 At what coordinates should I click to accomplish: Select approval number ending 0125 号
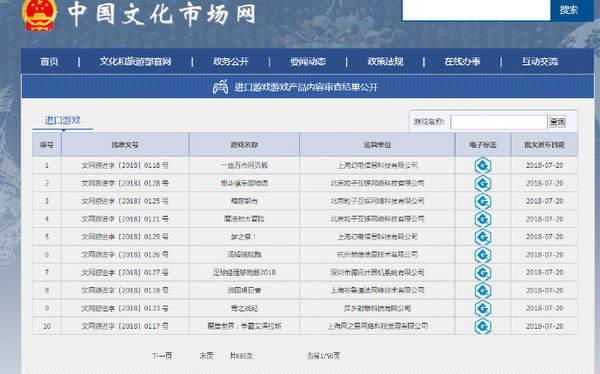(x=125, y=201)
